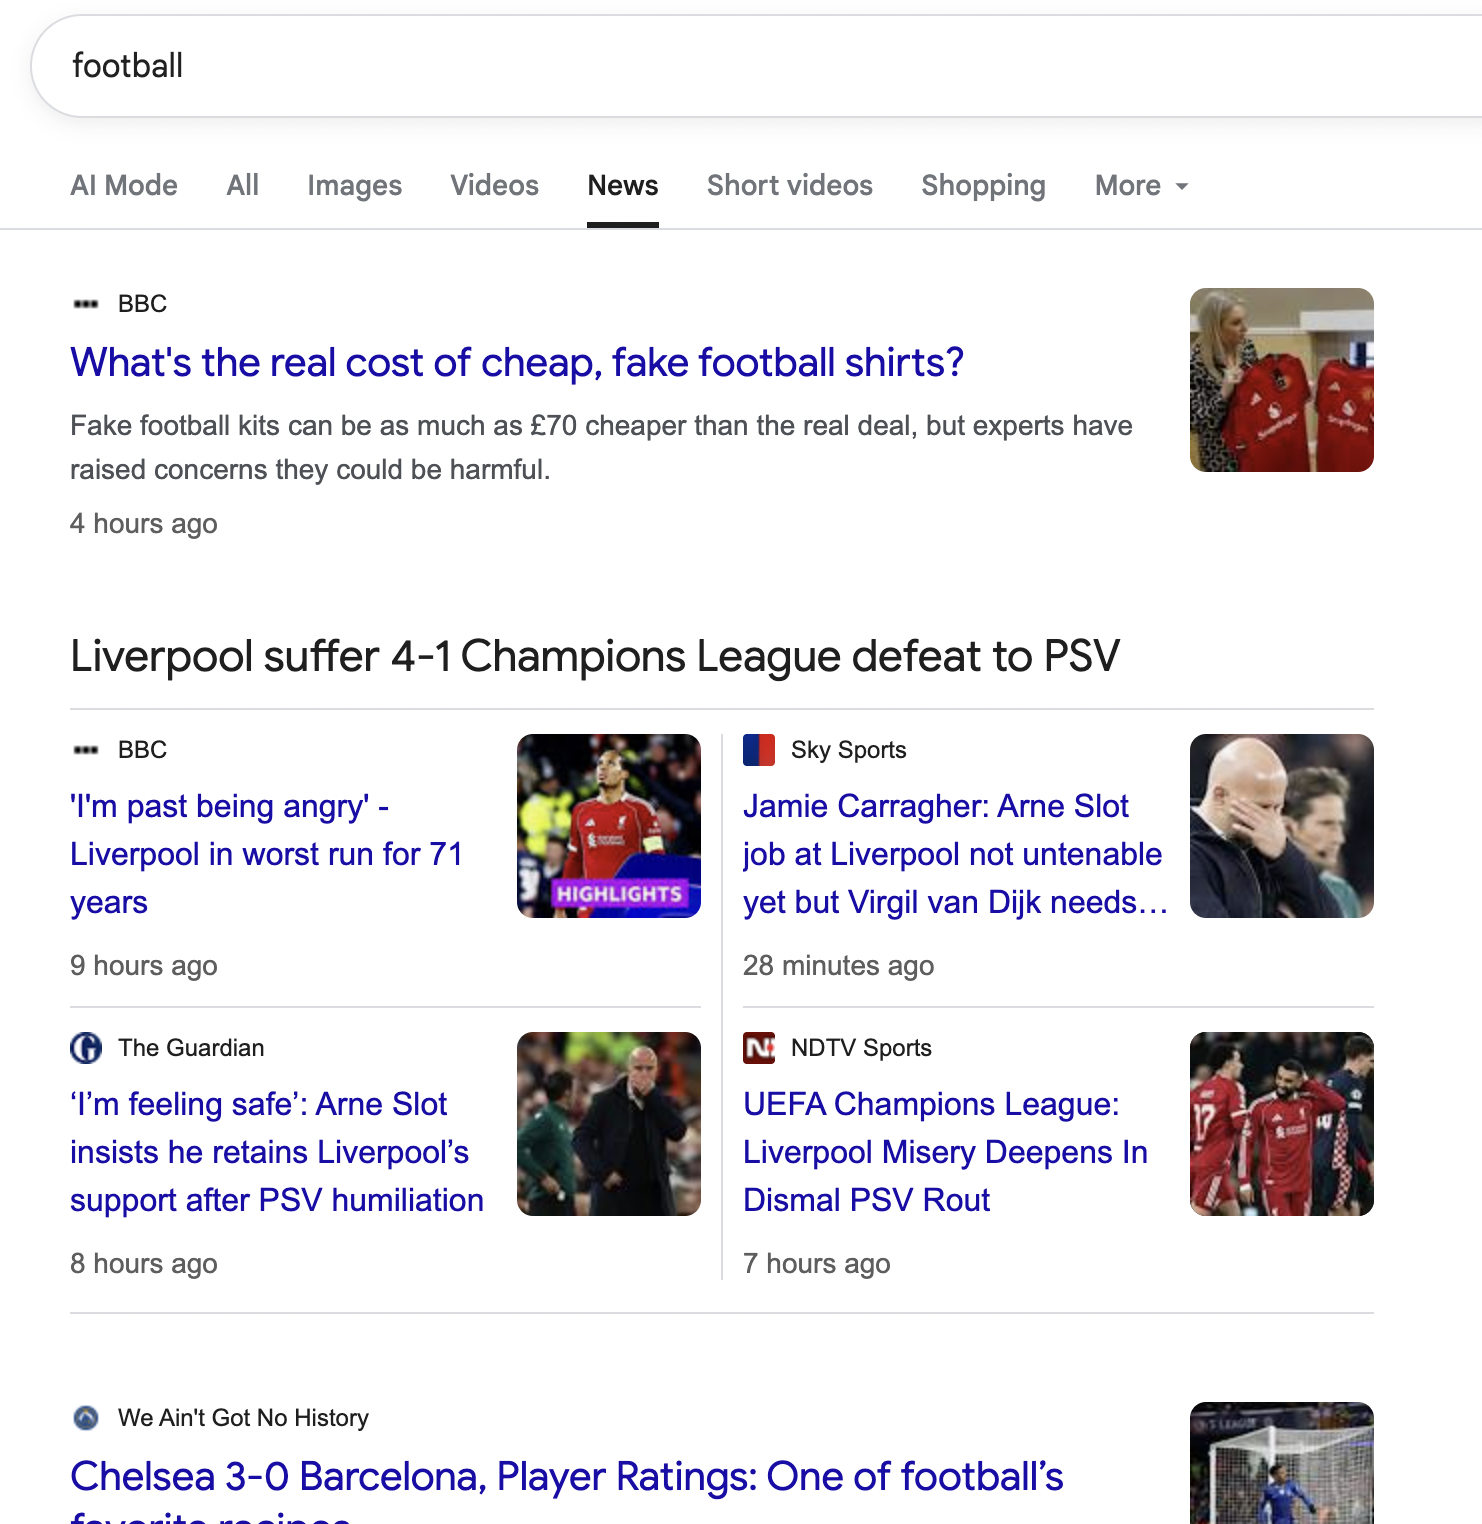Image resolution: width=1482 pixels, height=1524 pixels.
Task: Open NDTV Liverpool Misery Deepens article
Action: (944, 1152)
